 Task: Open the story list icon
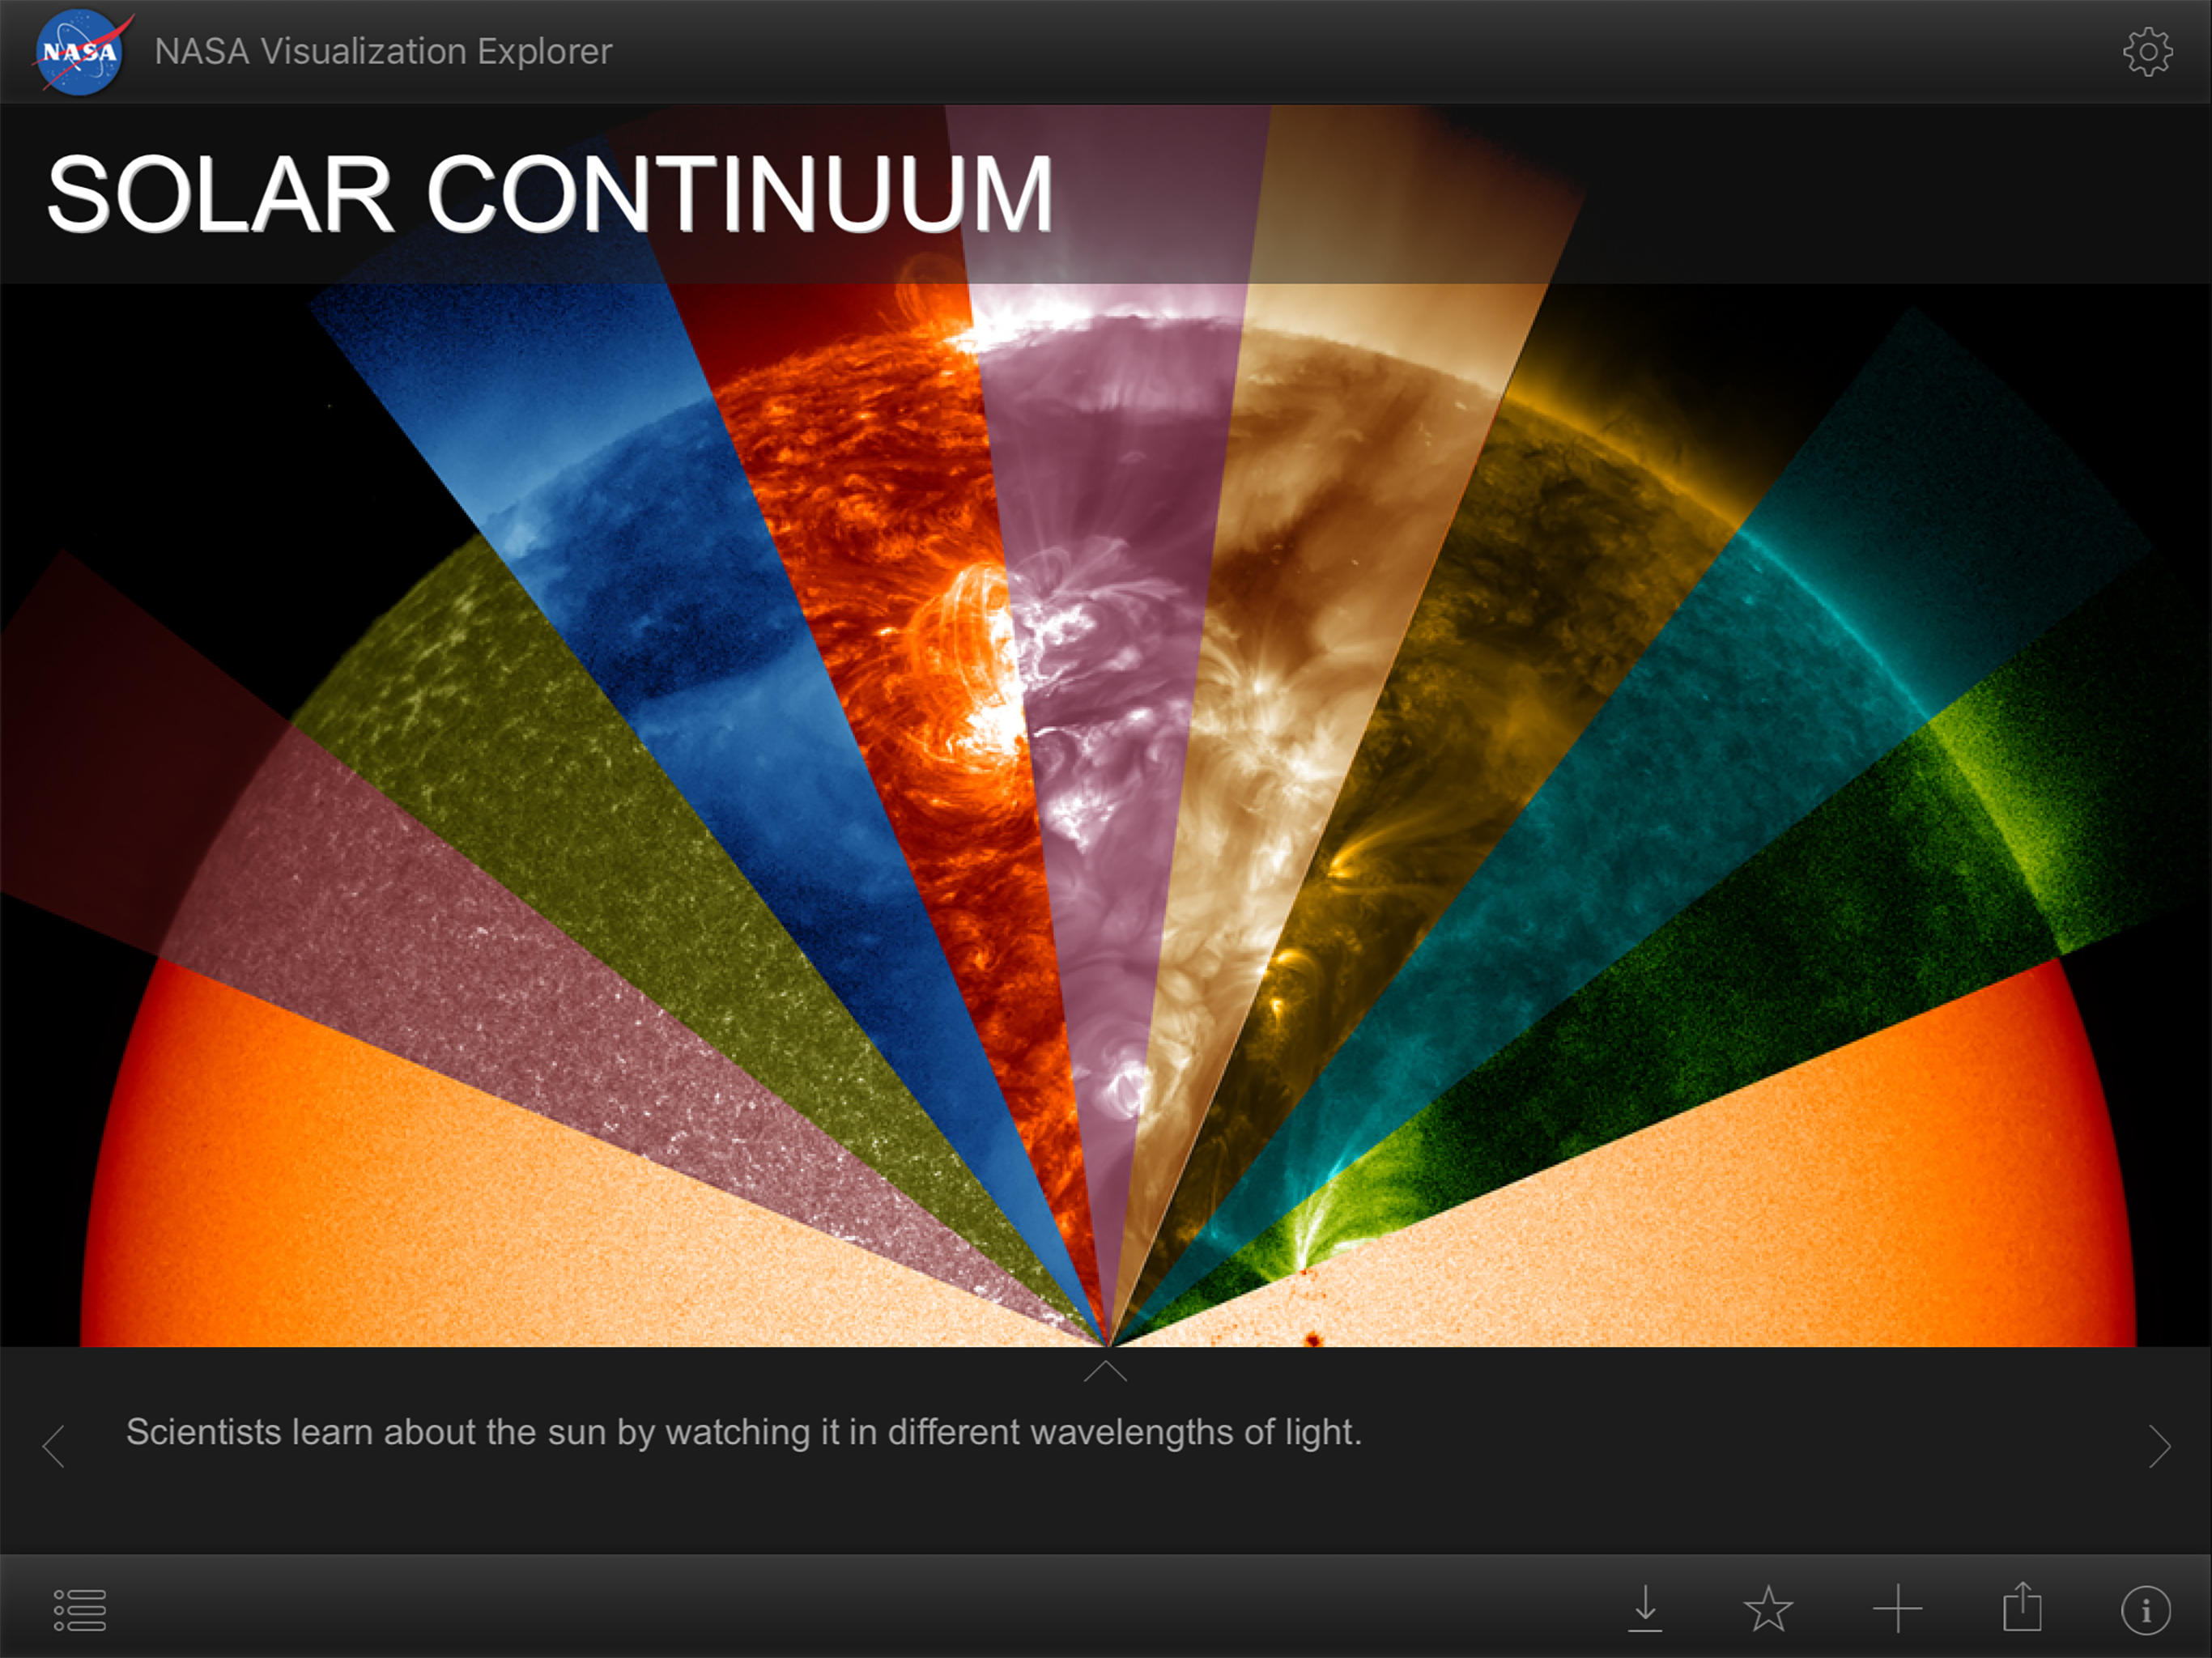click(x=79, y=1610)
